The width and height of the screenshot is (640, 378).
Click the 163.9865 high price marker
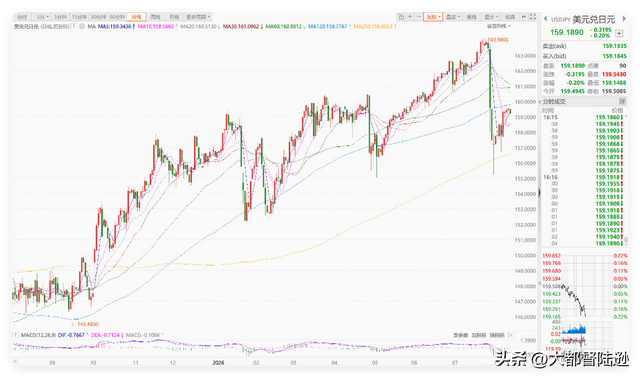pyautogui.click(x=498, y=40)
